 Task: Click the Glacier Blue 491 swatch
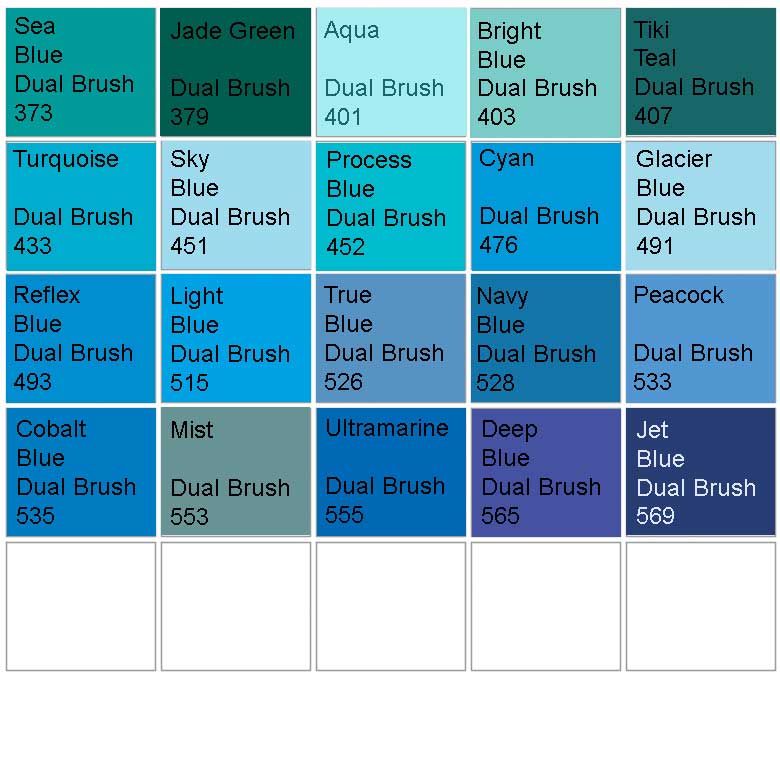[701, 206]
